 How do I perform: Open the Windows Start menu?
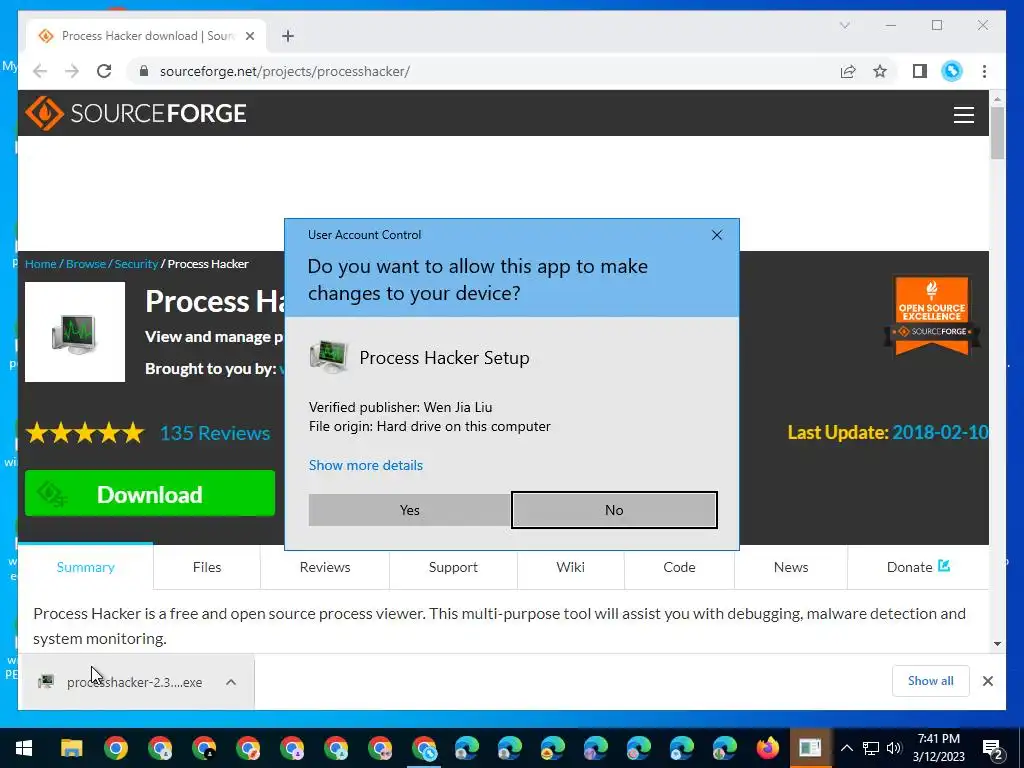pos(24,748)
